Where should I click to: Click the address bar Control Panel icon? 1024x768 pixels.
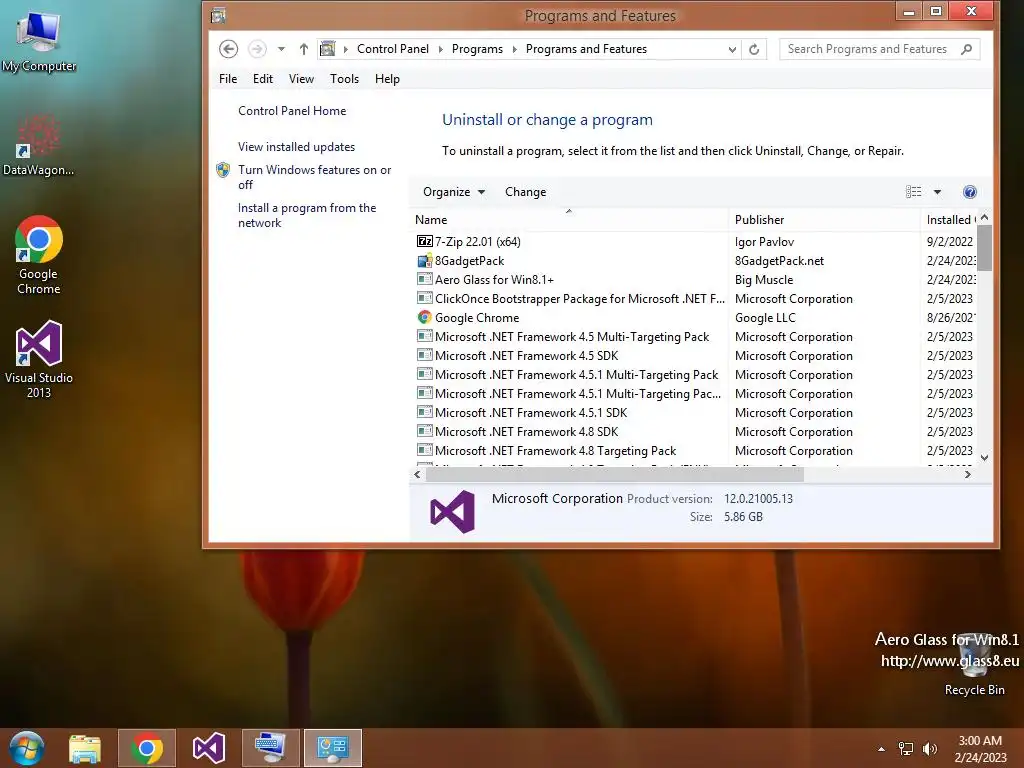click(328, 49)
